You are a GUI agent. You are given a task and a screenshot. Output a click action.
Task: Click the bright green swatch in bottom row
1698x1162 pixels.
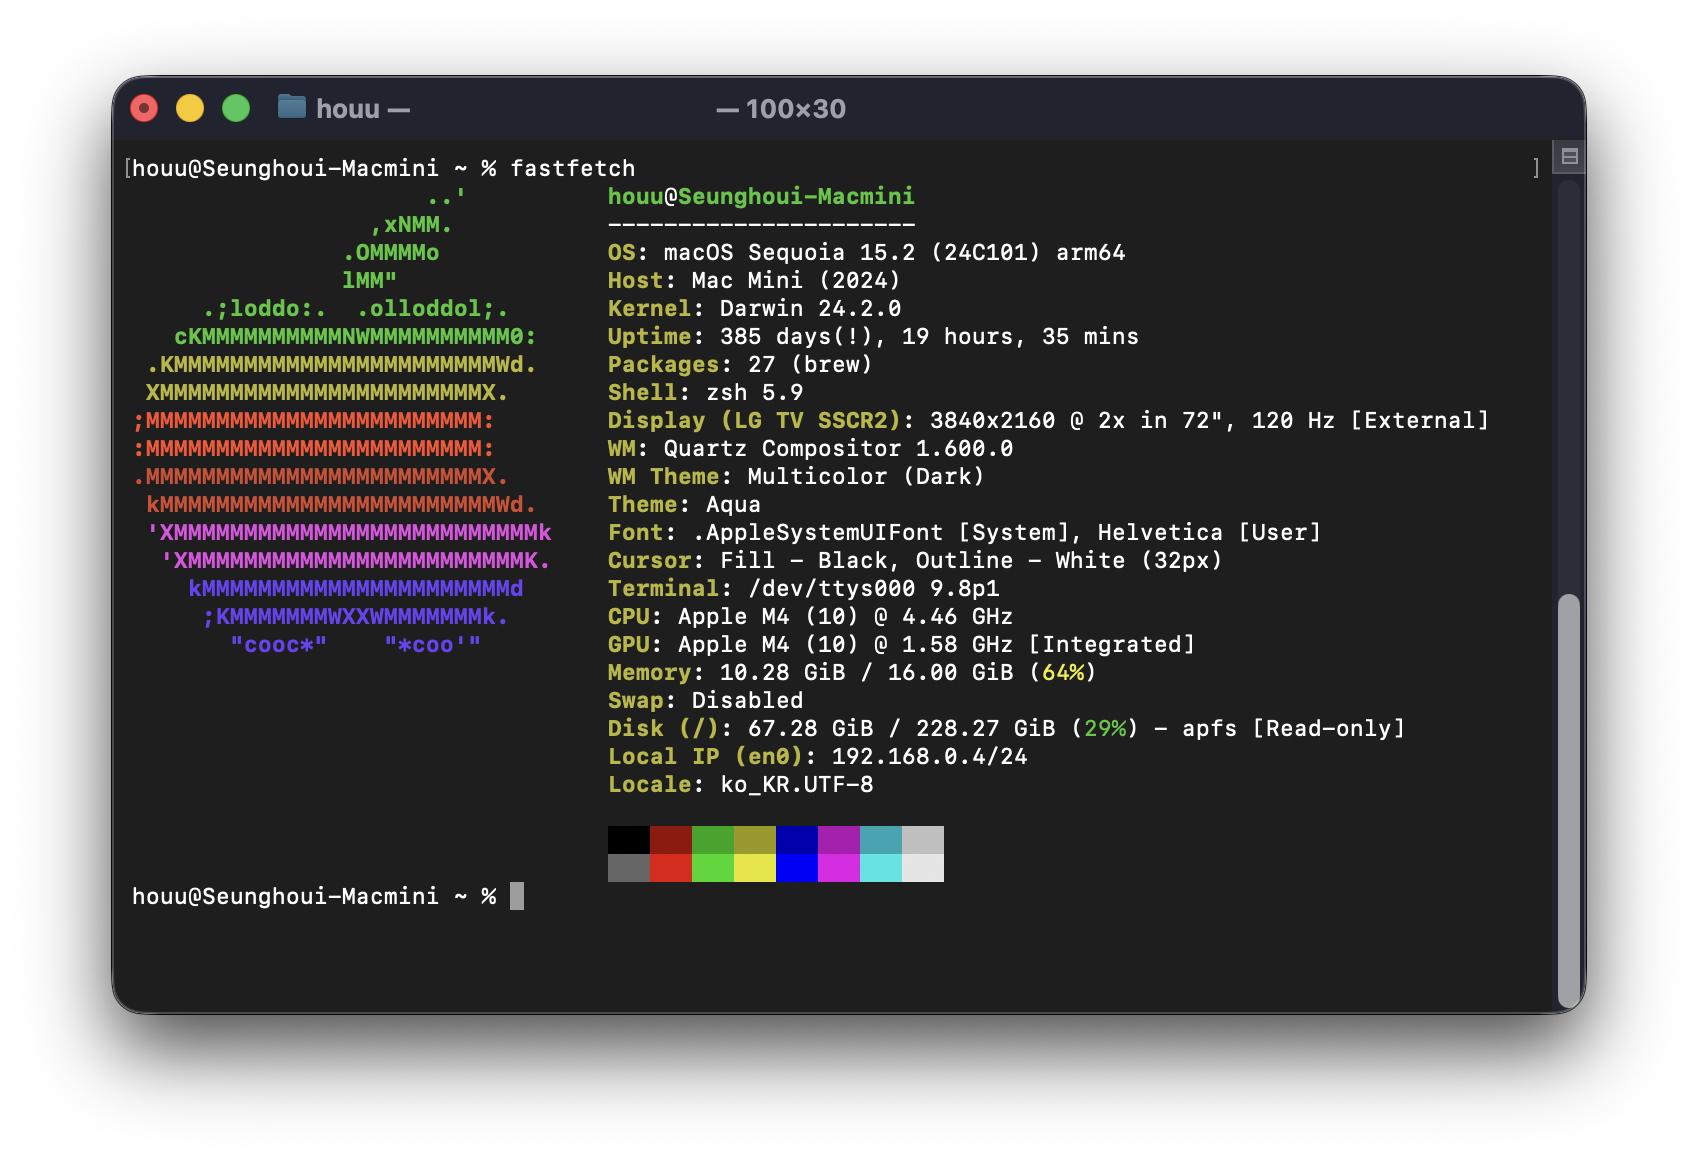(x=712, y=868)
